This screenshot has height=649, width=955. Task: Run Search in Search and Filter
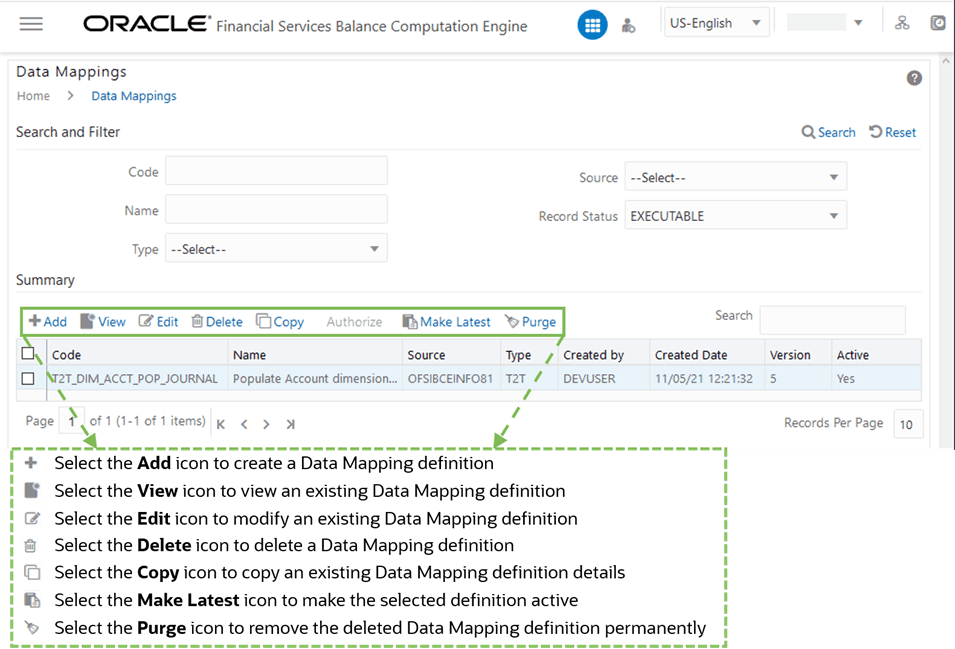pos(828,132)
